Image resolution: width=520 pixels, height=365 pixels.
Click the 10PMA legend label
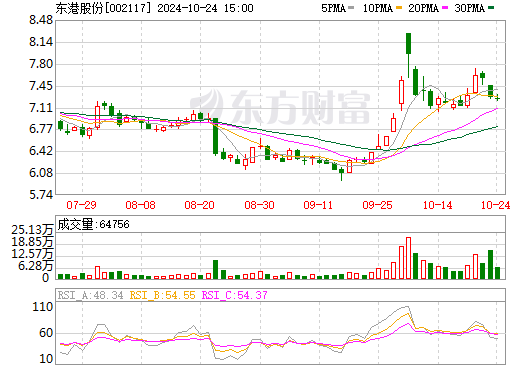pyautogui.click(x=378, y=8)
